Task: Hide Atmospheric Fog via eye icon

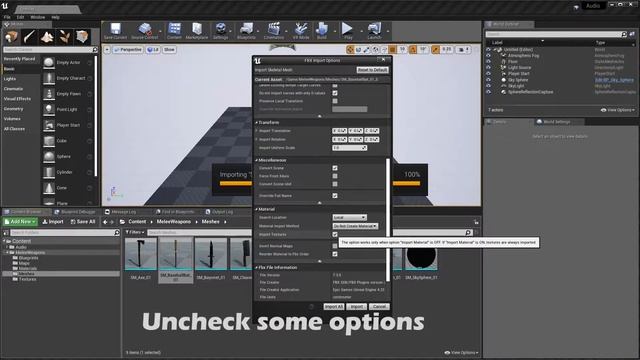Action: coord(488,56)
